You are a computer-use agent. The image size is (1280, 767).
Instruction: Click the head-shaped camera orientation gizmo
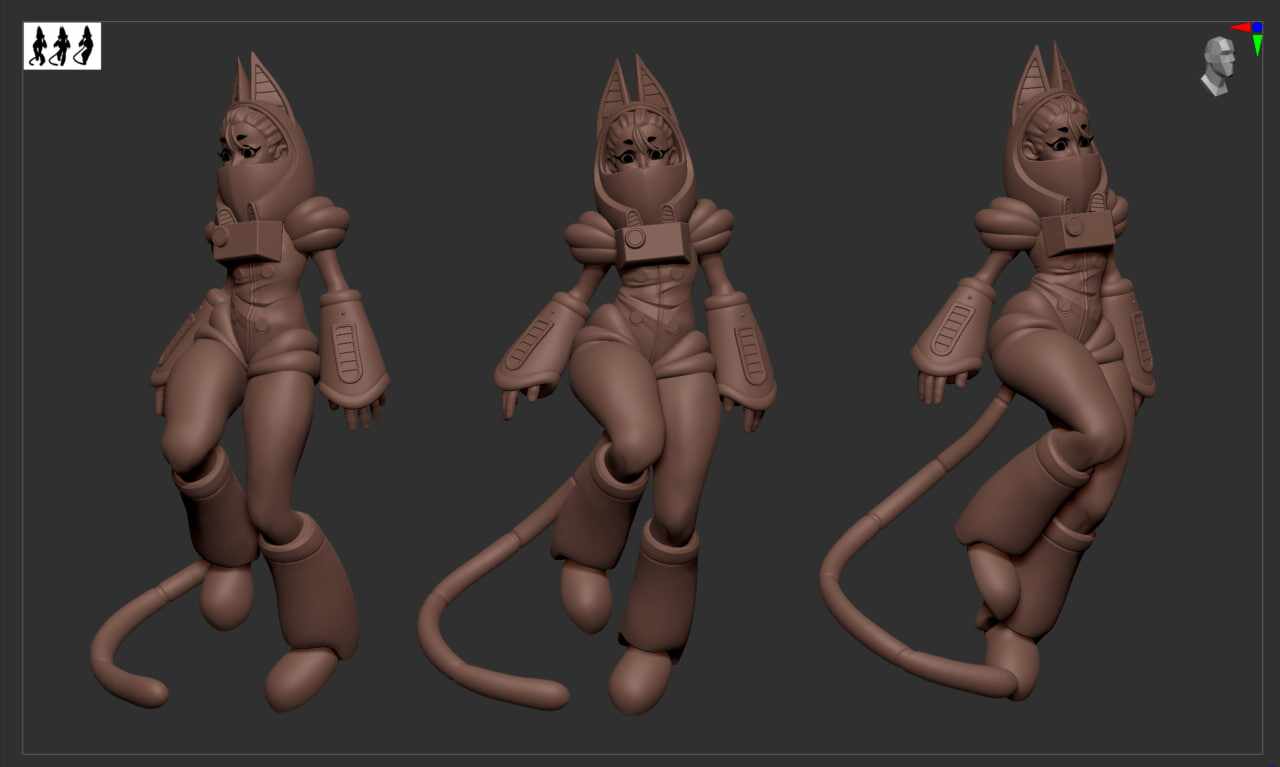(1218, 66)
